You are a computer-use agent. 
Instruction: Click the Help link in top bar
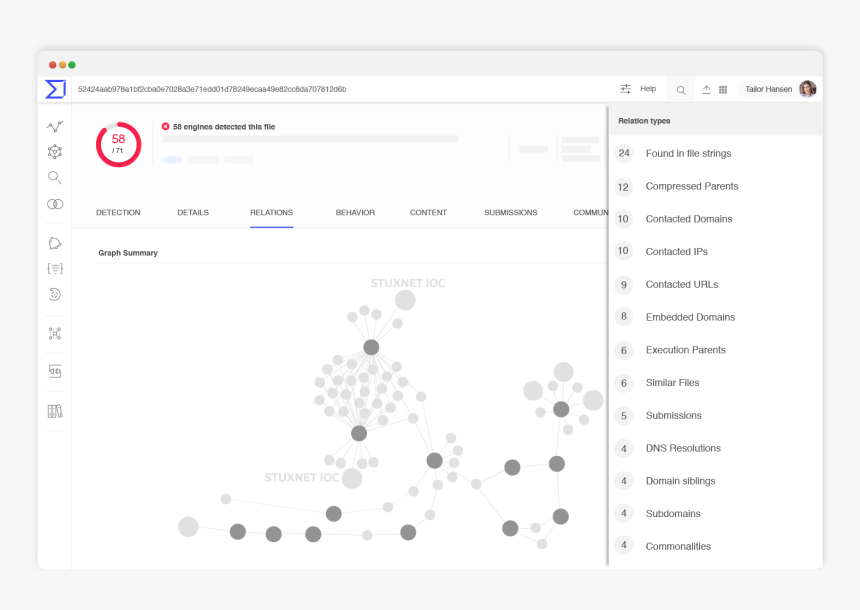(x=648, y=89)
